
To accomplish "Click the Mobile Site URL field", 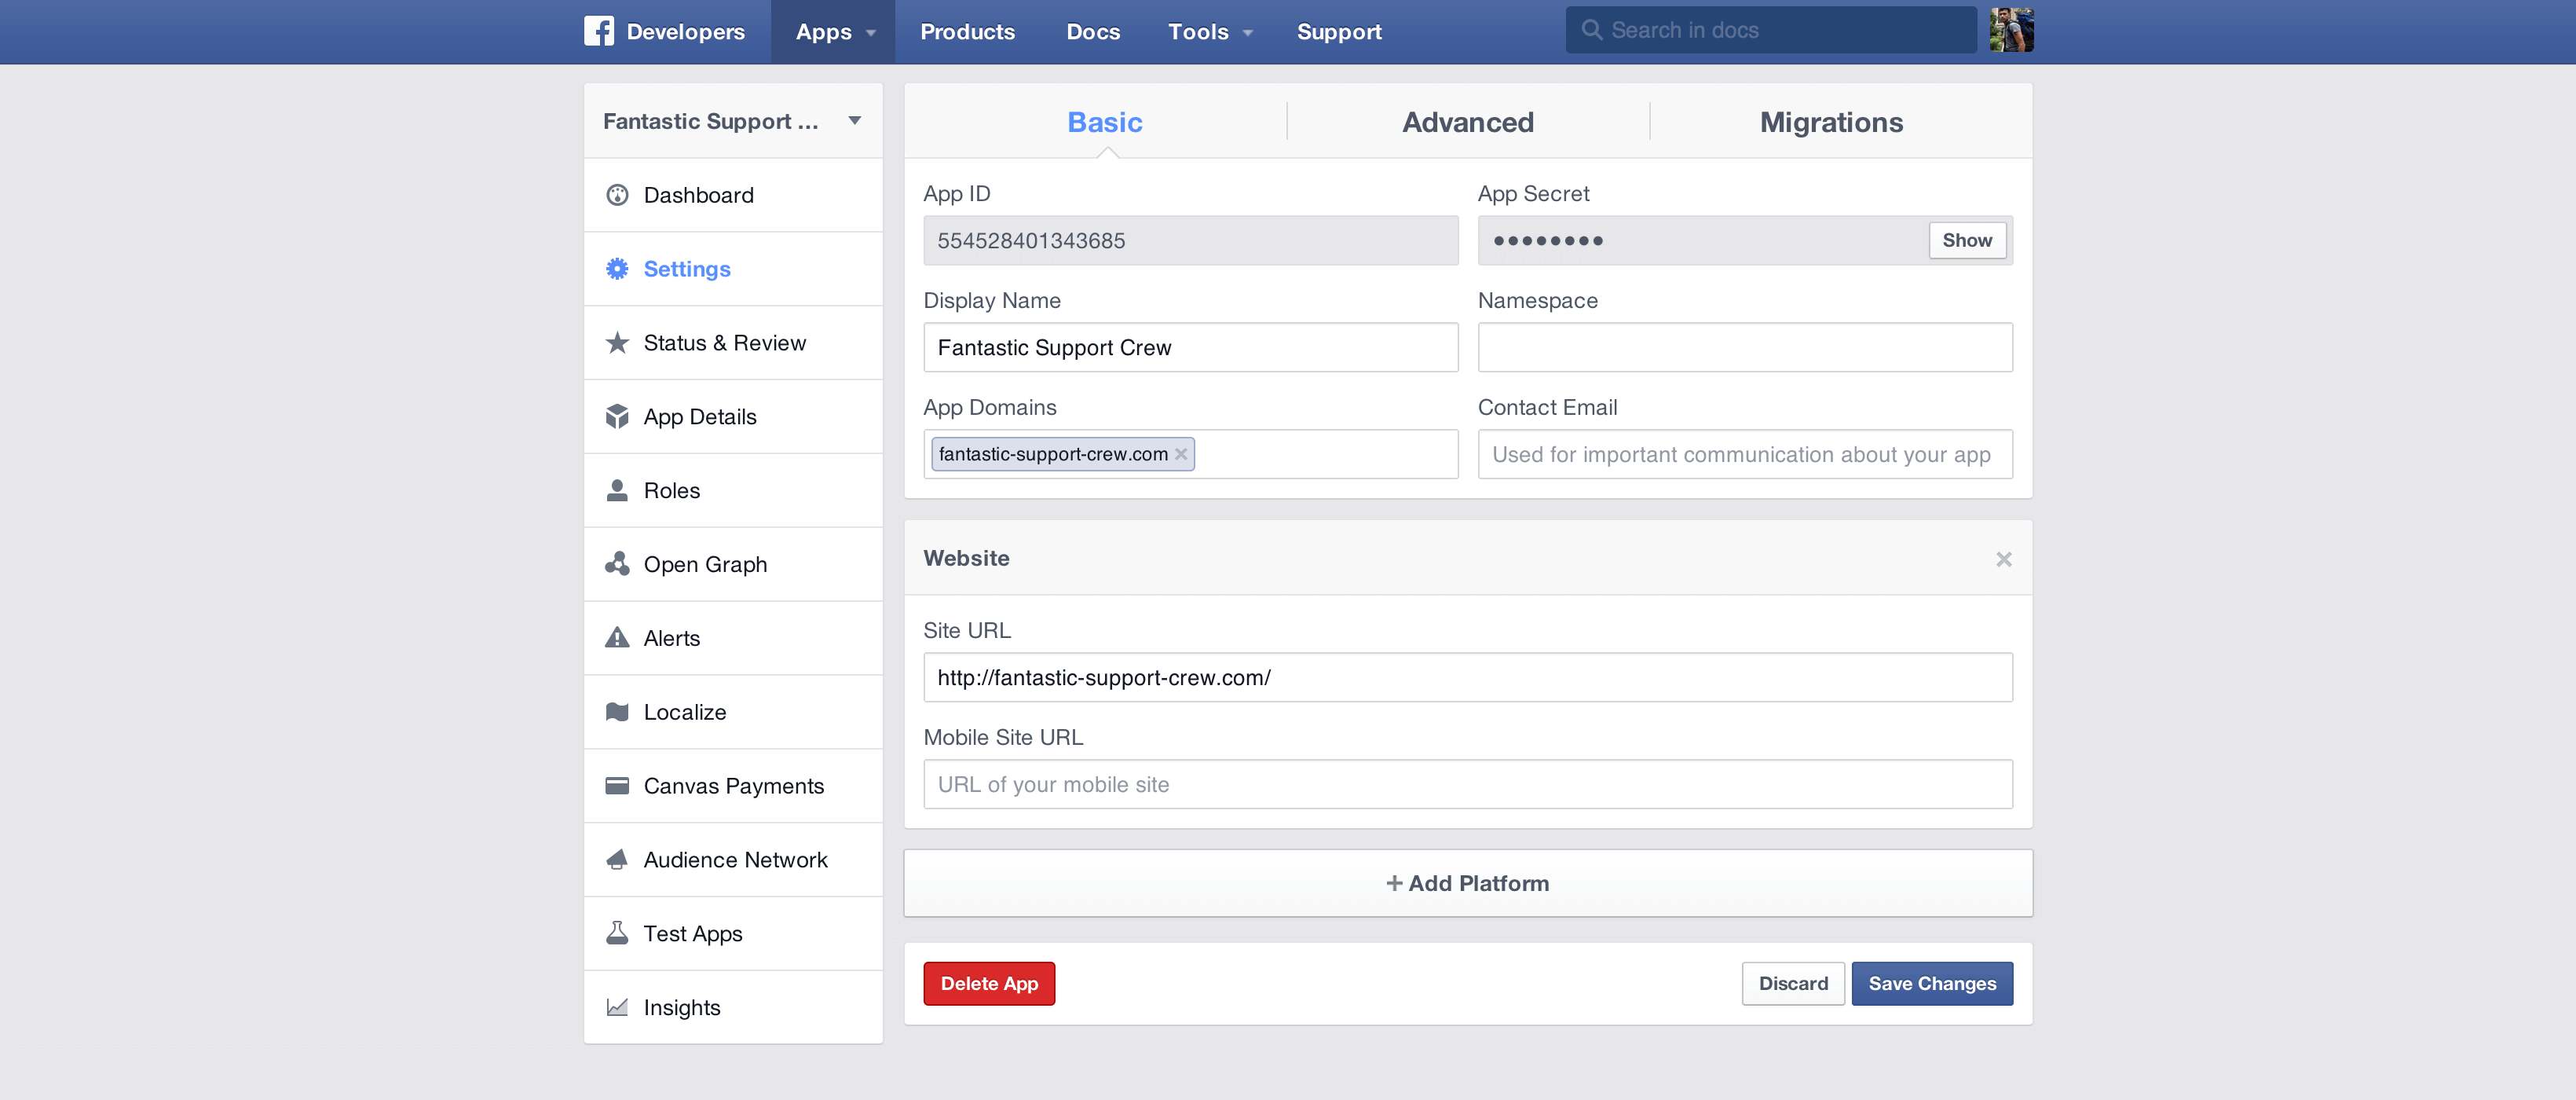I will [1467, 784].
